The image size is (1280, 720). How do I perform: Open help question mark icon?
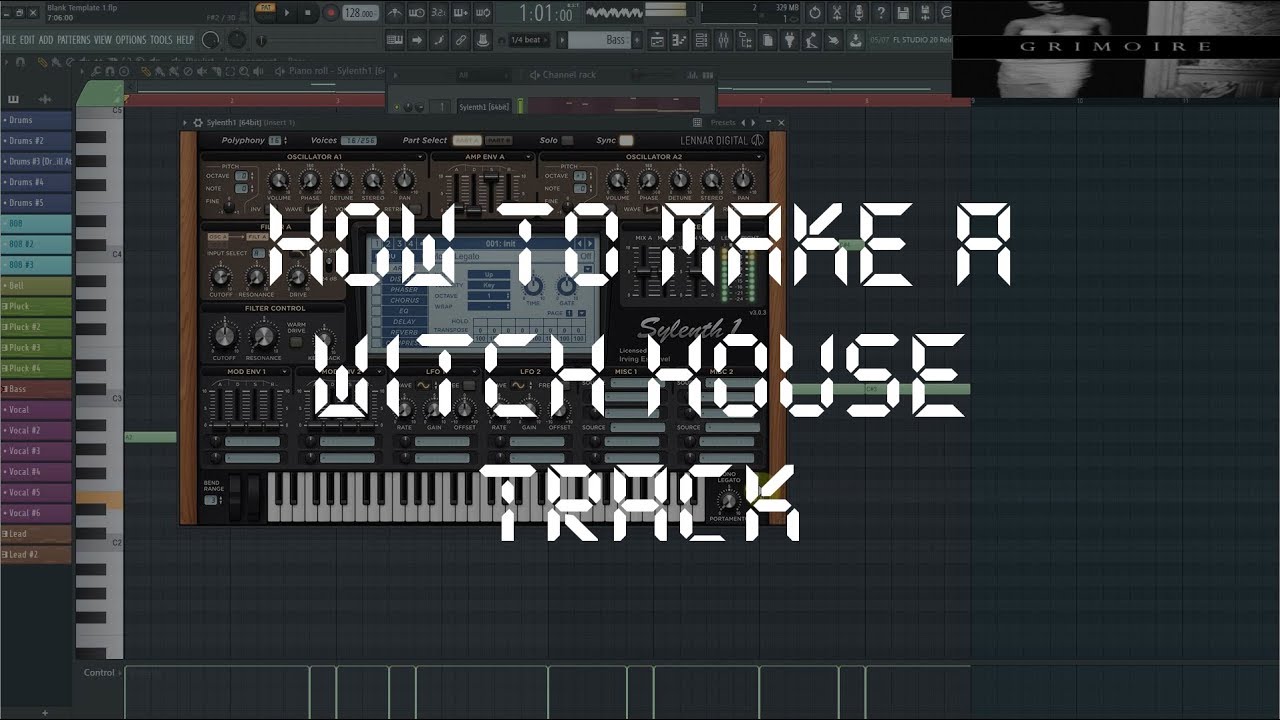881,12
